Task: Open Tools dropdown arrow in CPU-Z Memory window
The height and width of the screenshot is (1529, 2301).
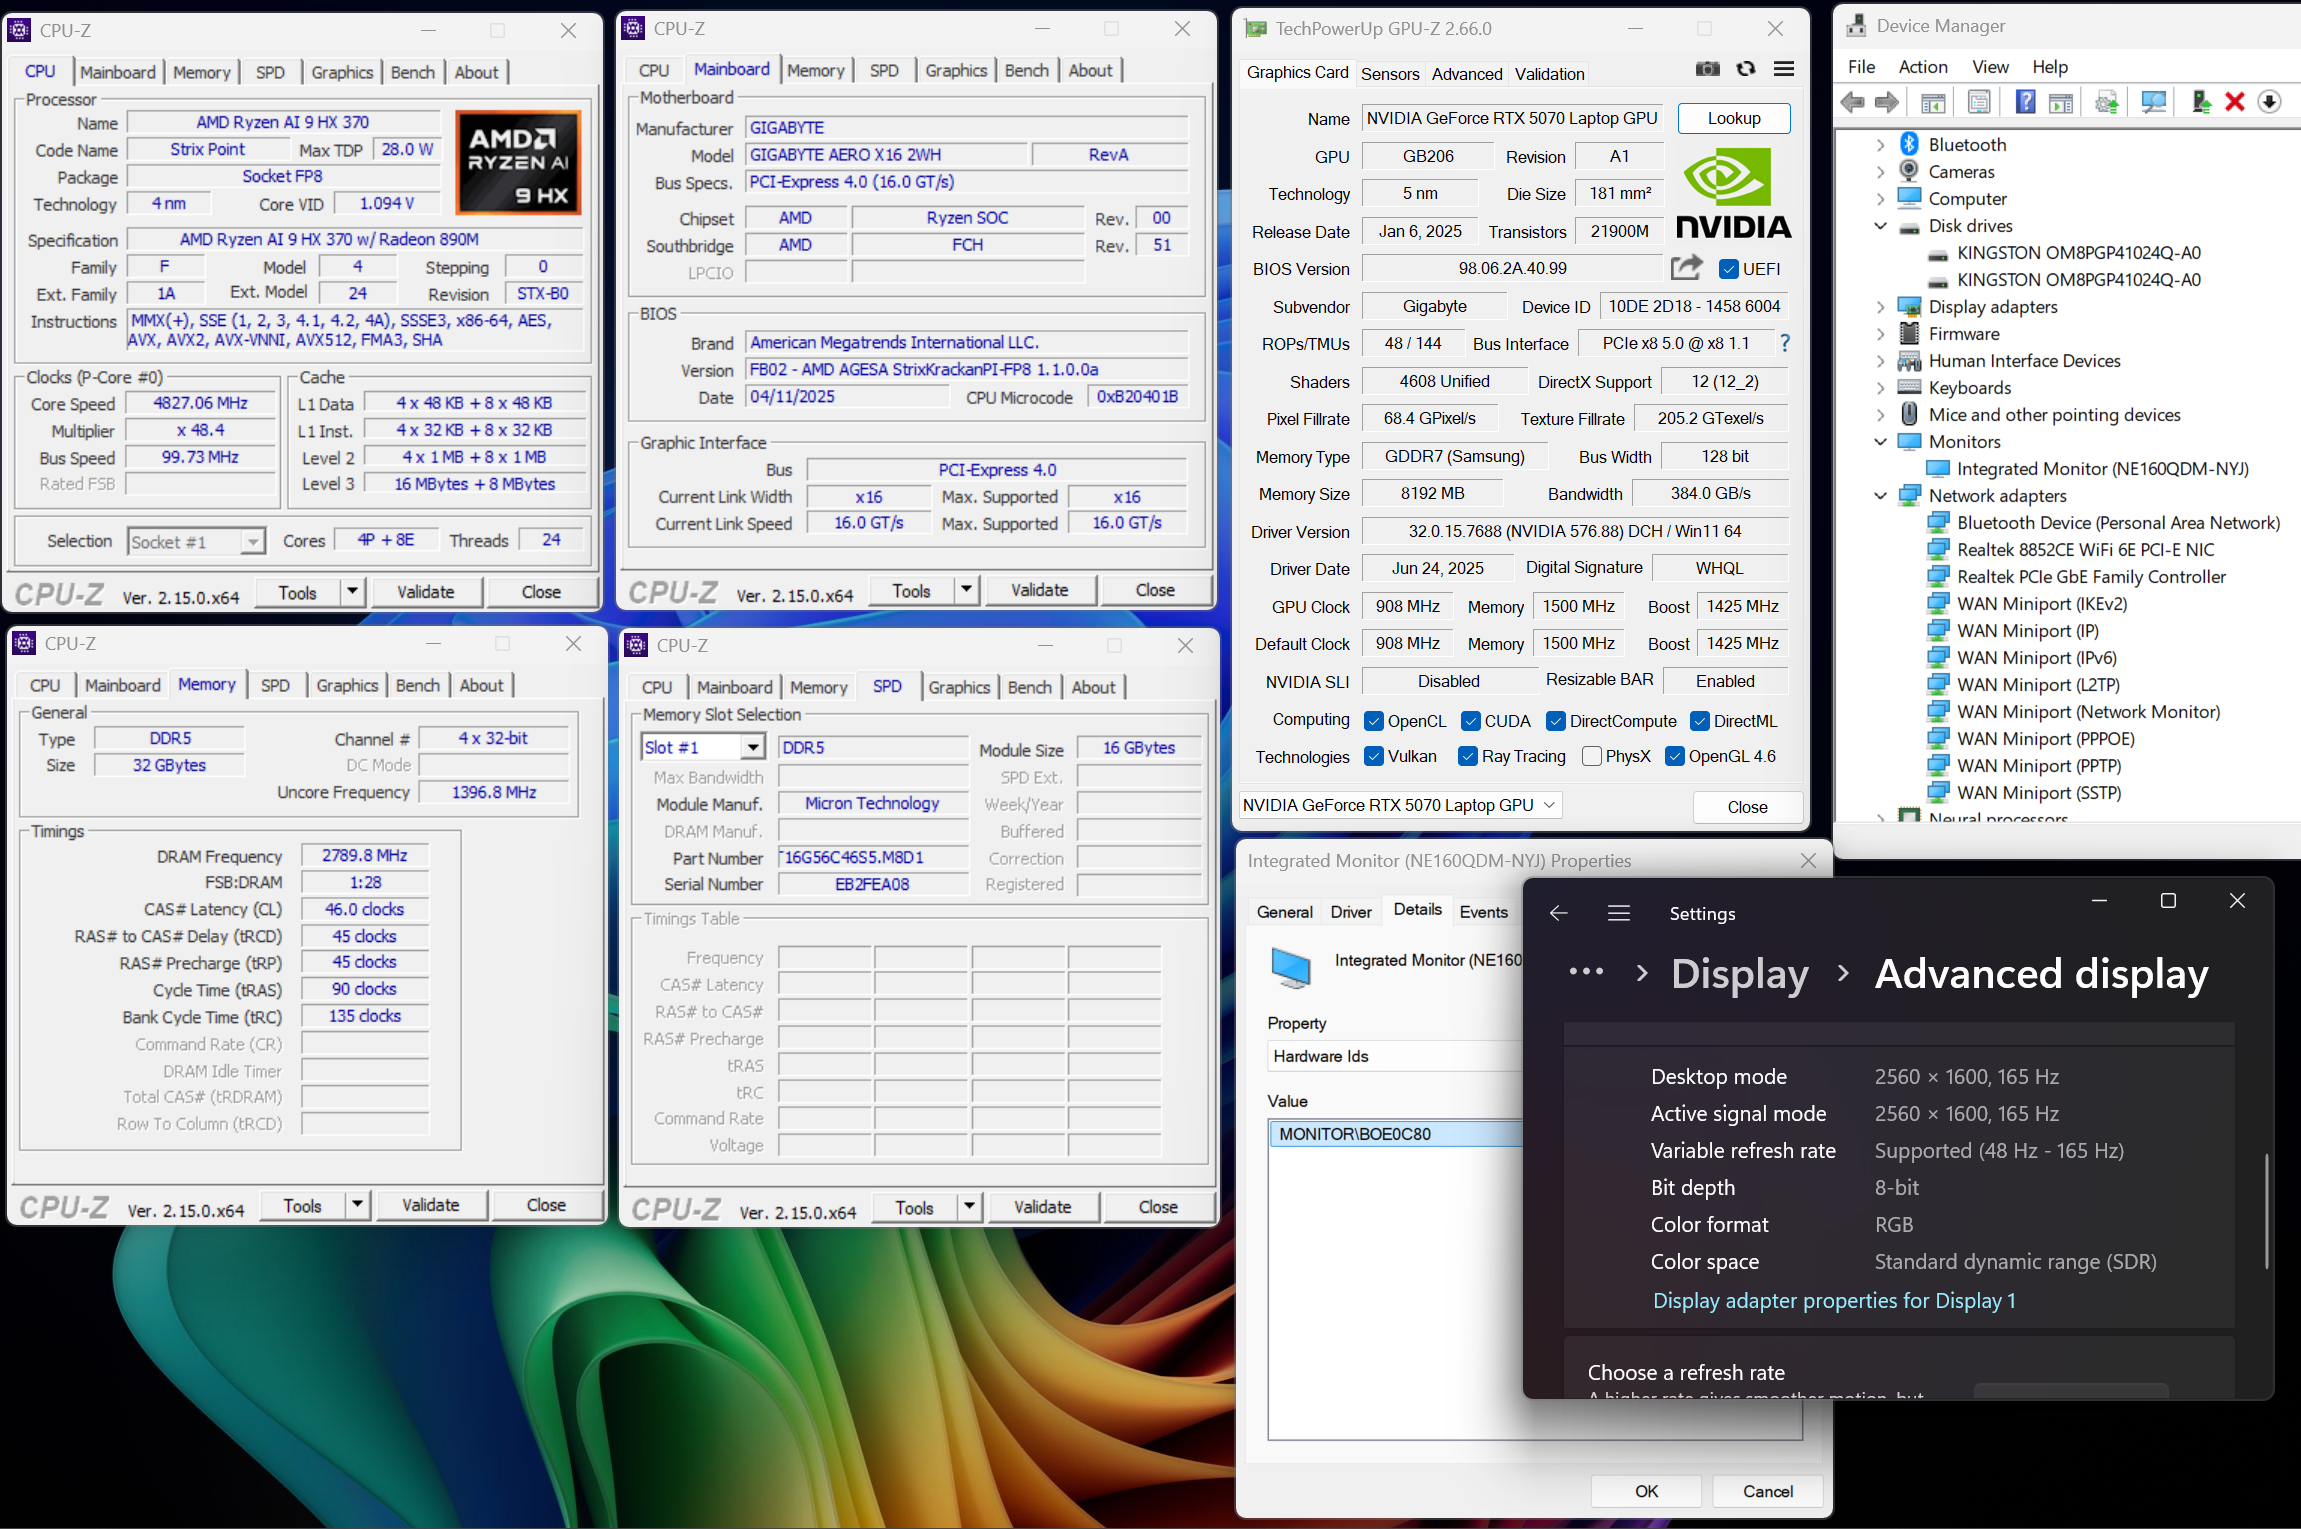Action: 358,1205
